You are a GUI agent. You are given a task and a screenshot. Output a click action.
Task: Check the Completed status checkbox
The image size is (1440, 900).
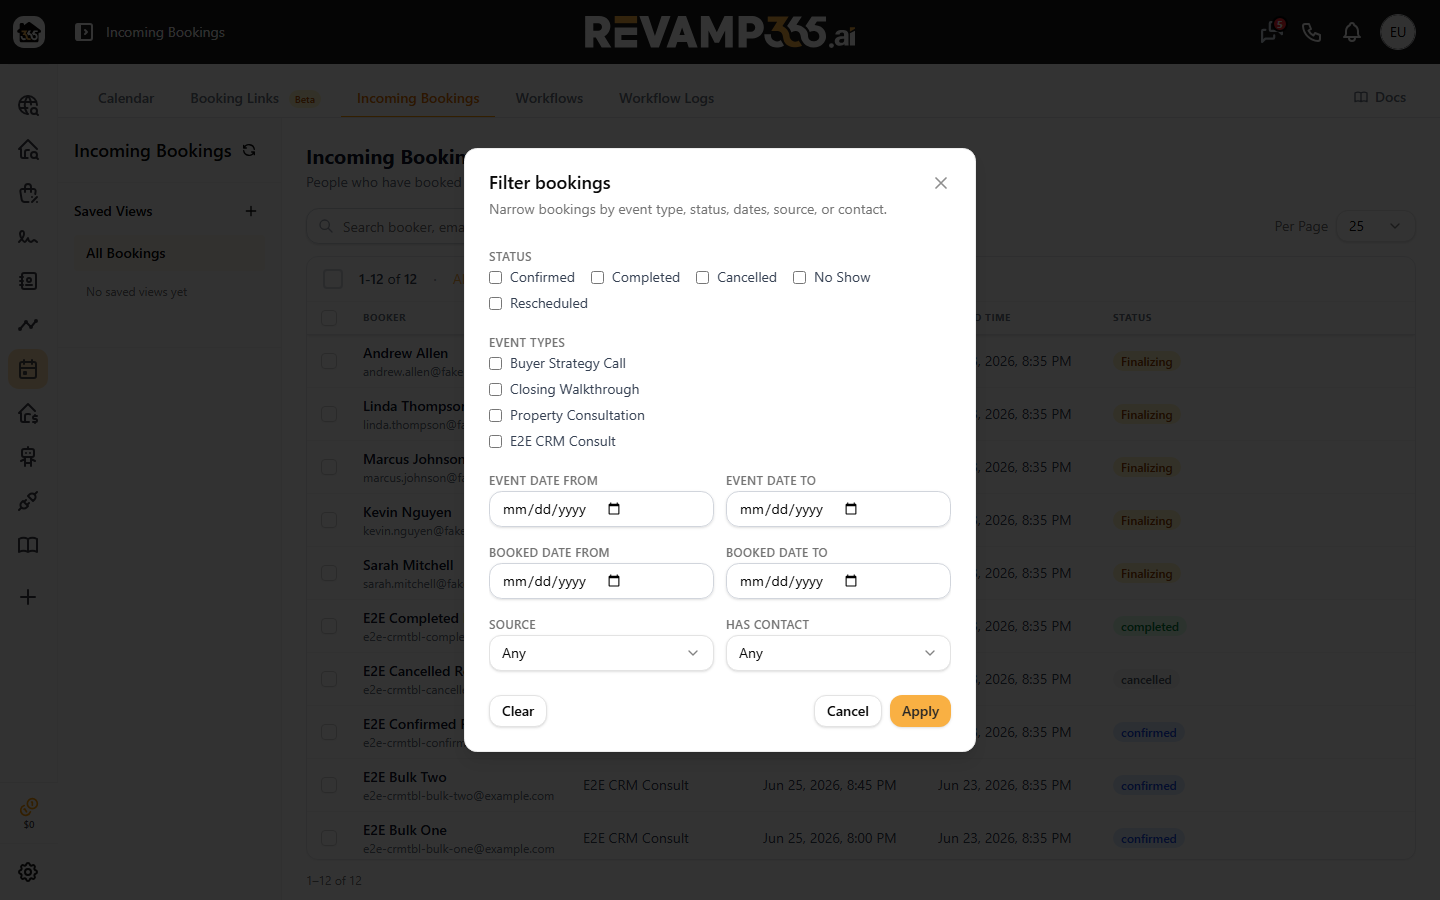[597, 277]
